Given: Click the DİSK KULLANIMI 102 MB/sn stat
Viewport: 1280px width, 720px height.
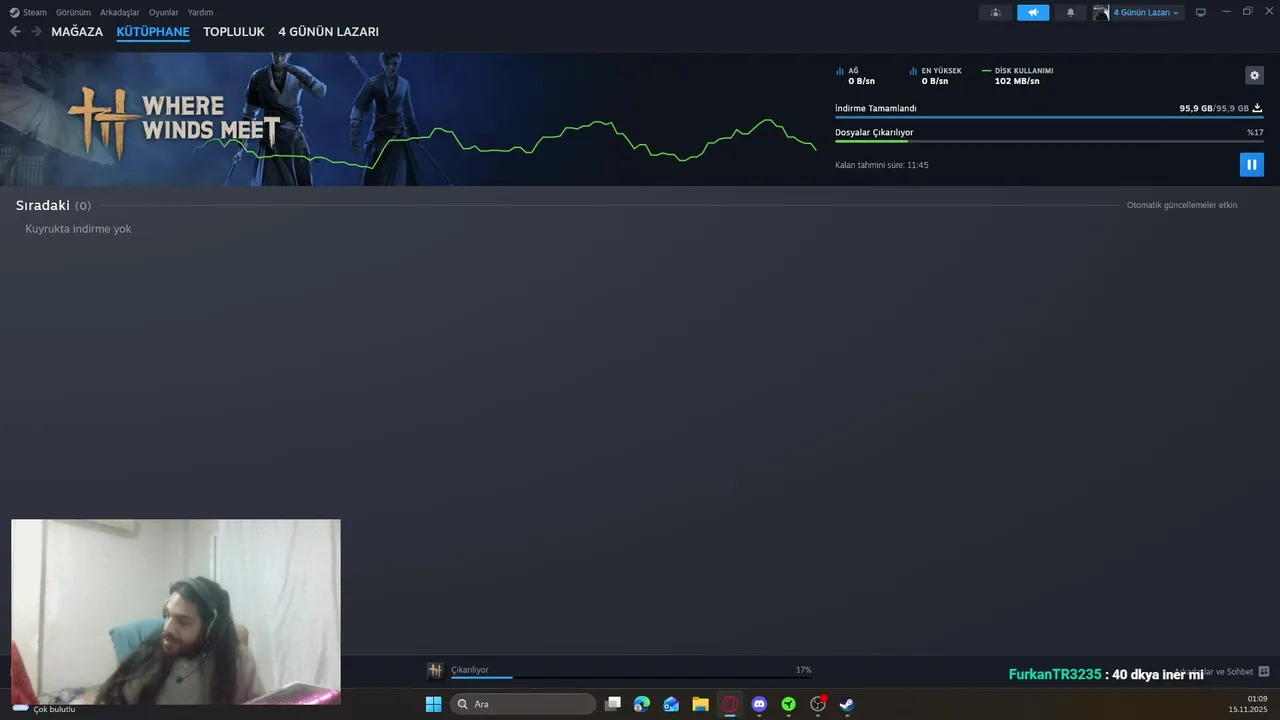Looking at the screenshot, I should (x=1017, y=76).
